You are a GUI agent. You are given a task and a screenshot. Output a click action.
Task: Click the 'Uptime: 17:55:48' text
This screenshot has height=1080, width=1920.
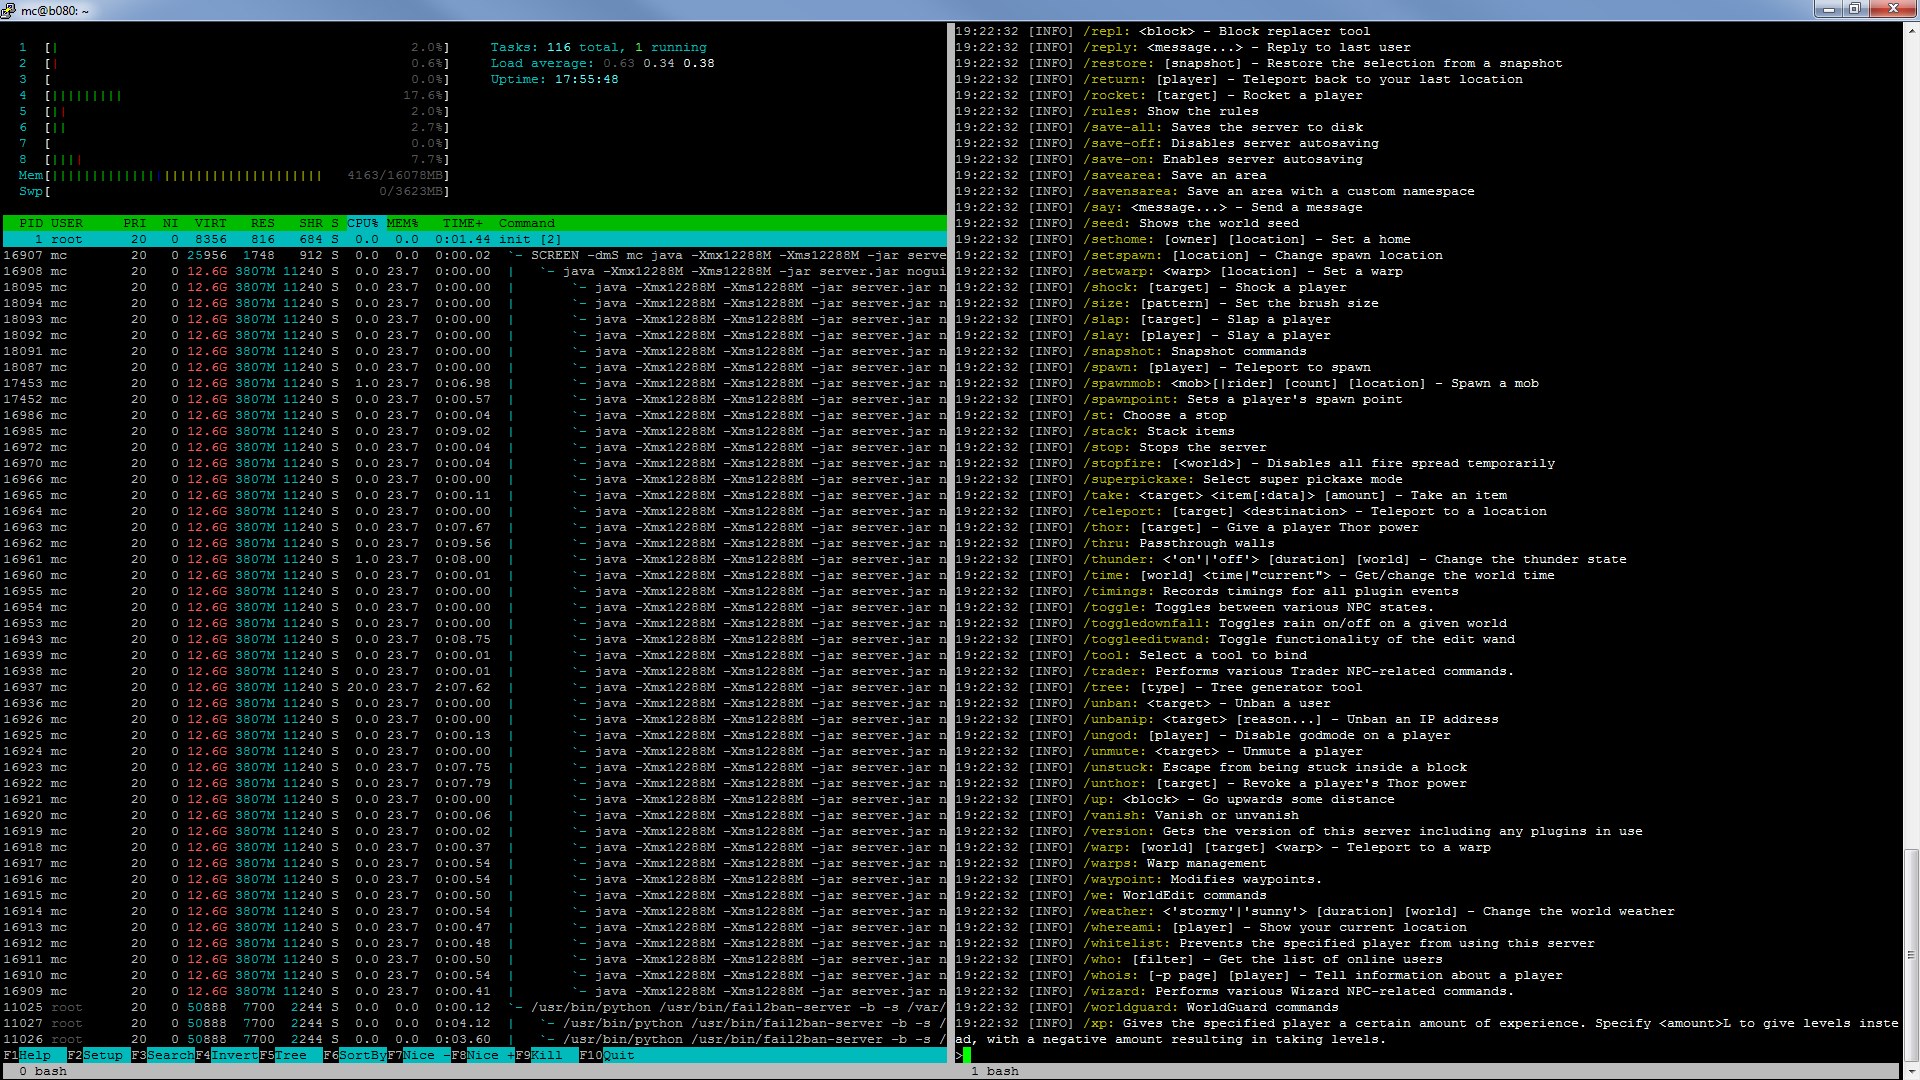pyautogui.click(x=554, y=79)
